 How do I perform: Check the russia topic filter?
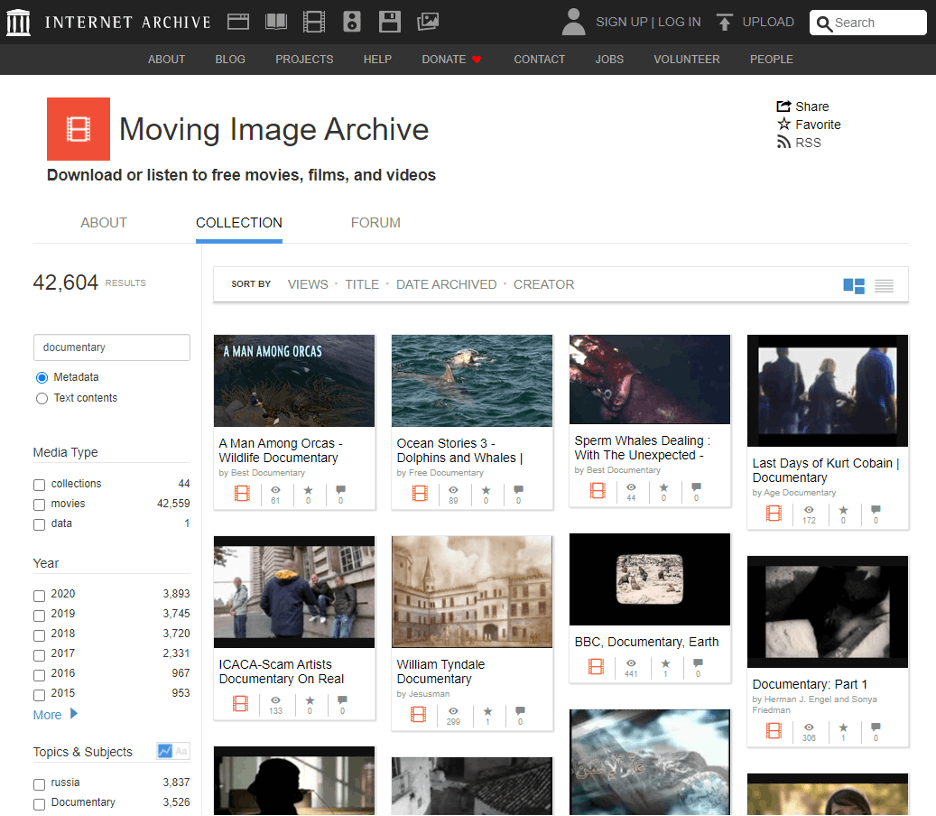[x=39, y=784]
